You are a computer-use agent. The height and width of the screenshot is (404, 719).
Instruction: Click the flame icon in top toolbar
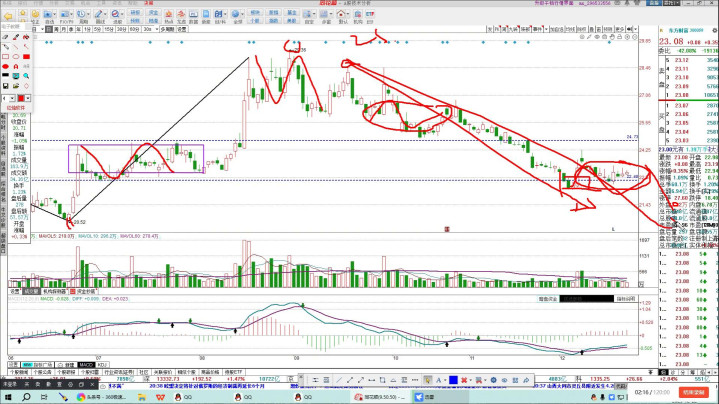pos(169,15)
